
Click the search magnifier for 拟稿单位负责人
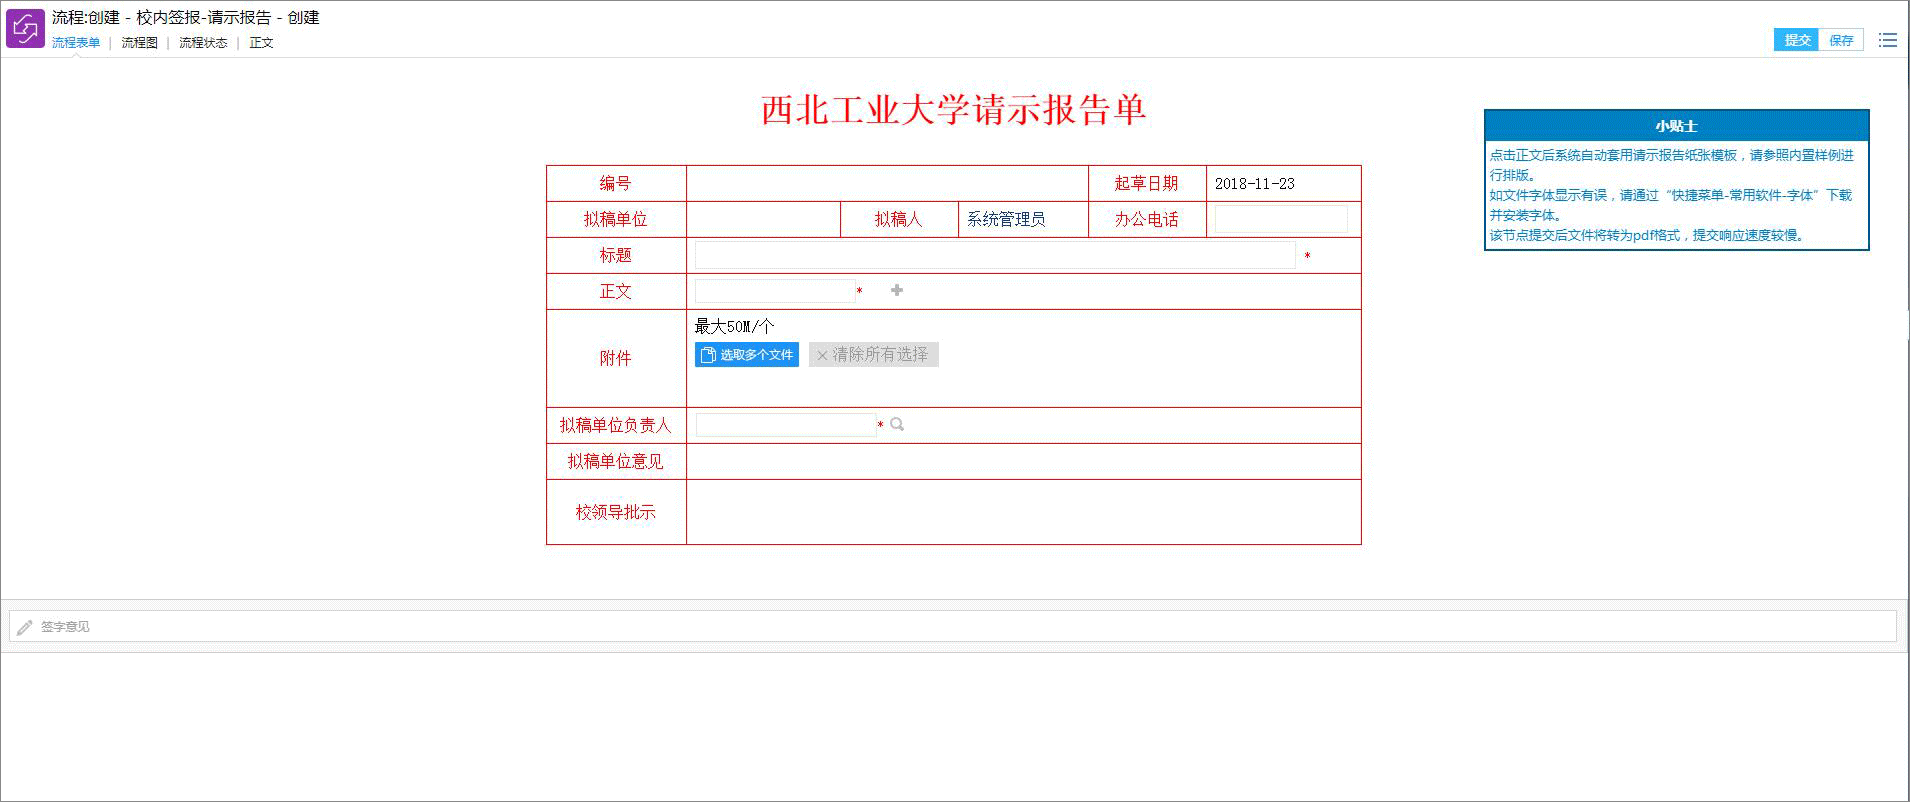pyautogui.click(x=897, y=425)
